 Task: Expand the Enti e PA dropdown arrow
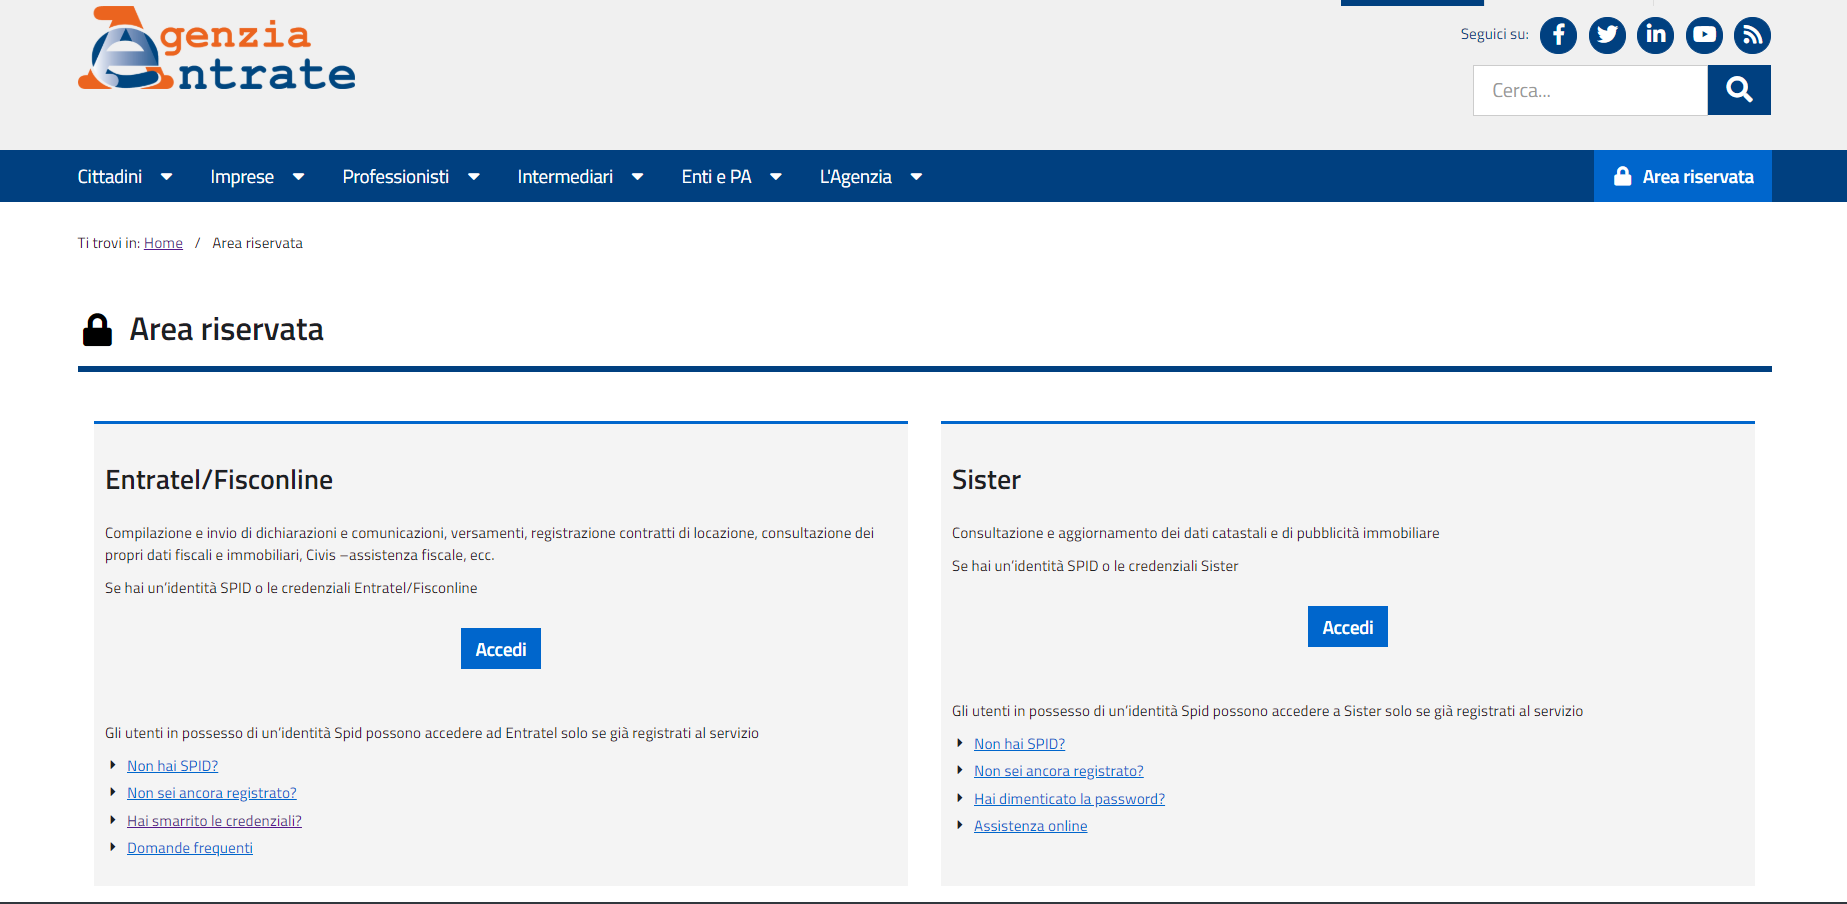(x=776, y=177)
